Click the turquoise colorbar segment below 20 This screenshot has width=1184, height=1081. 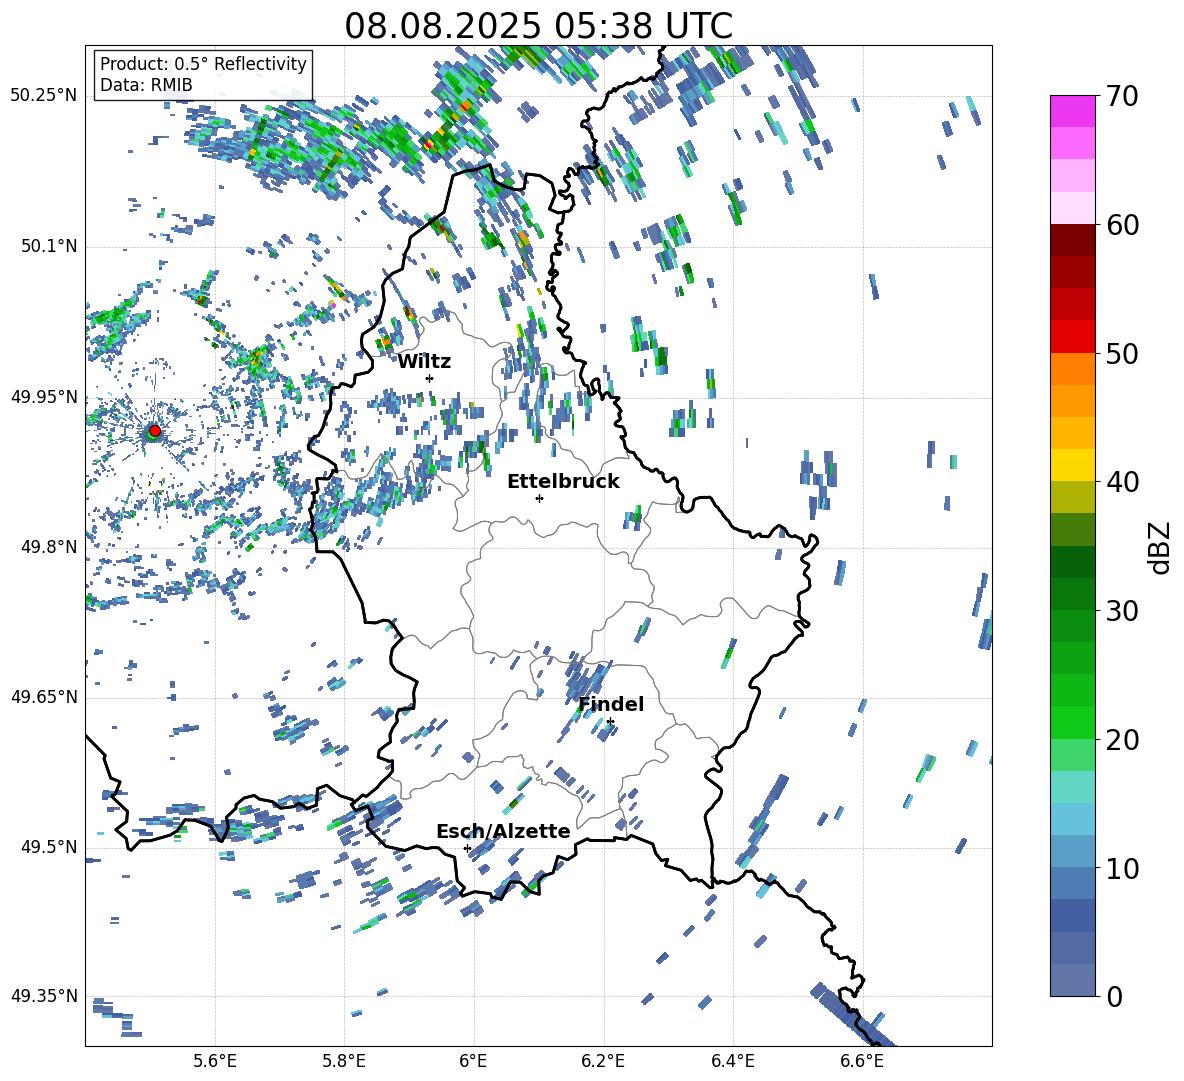(x=1073, y=787)
